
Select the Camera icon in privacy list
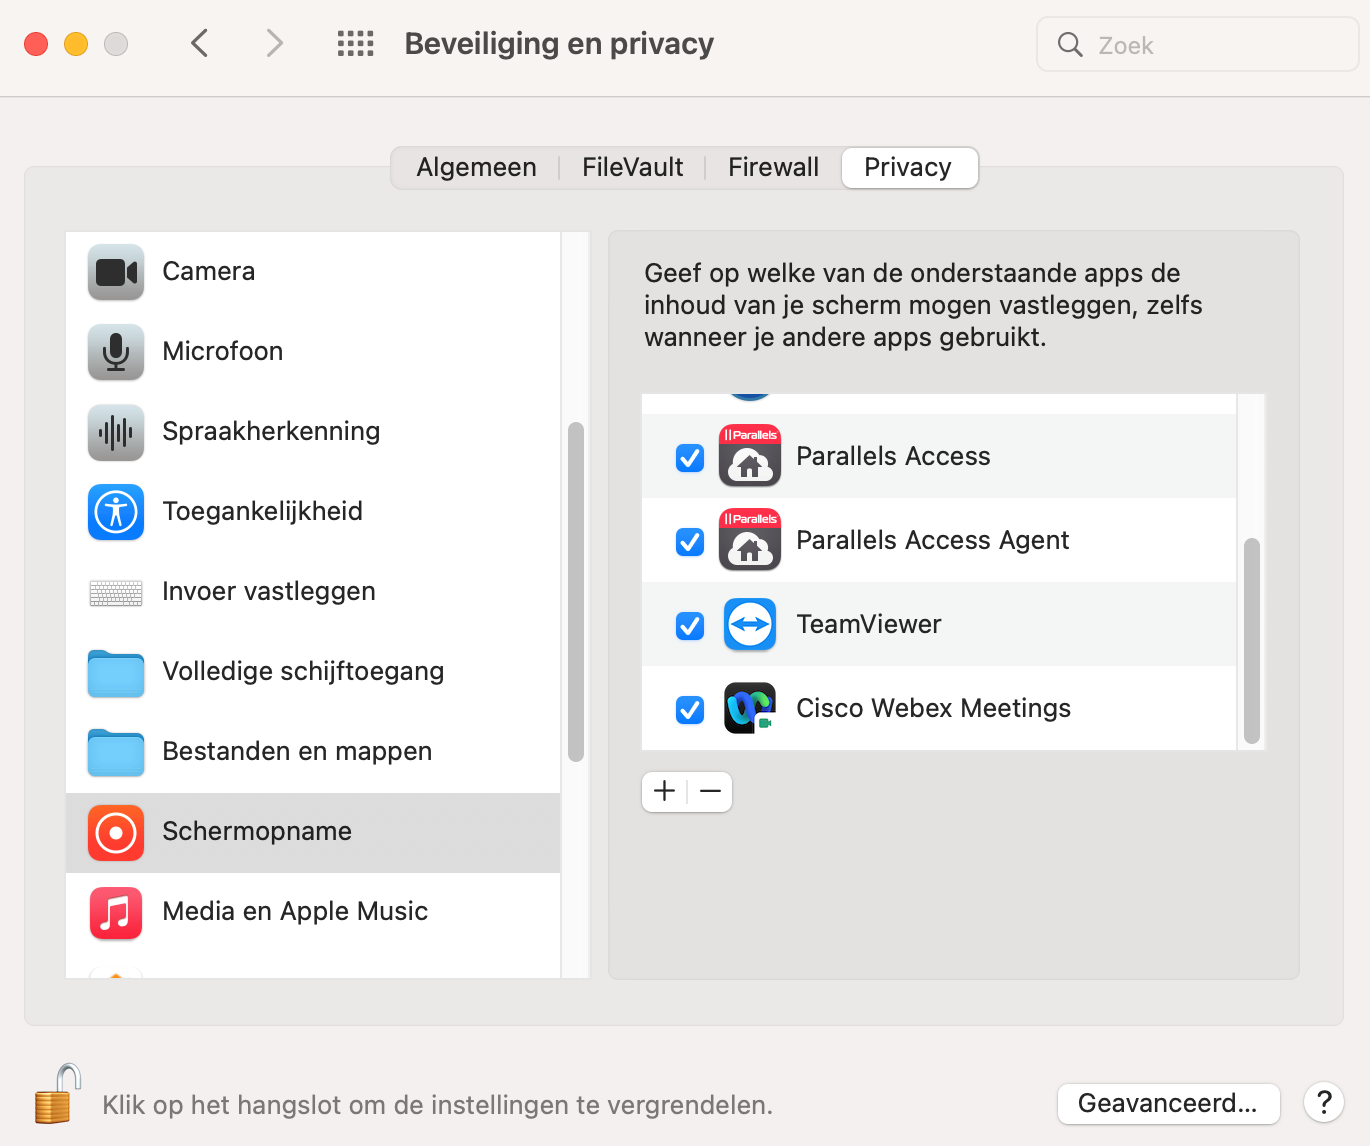(116, 272)
